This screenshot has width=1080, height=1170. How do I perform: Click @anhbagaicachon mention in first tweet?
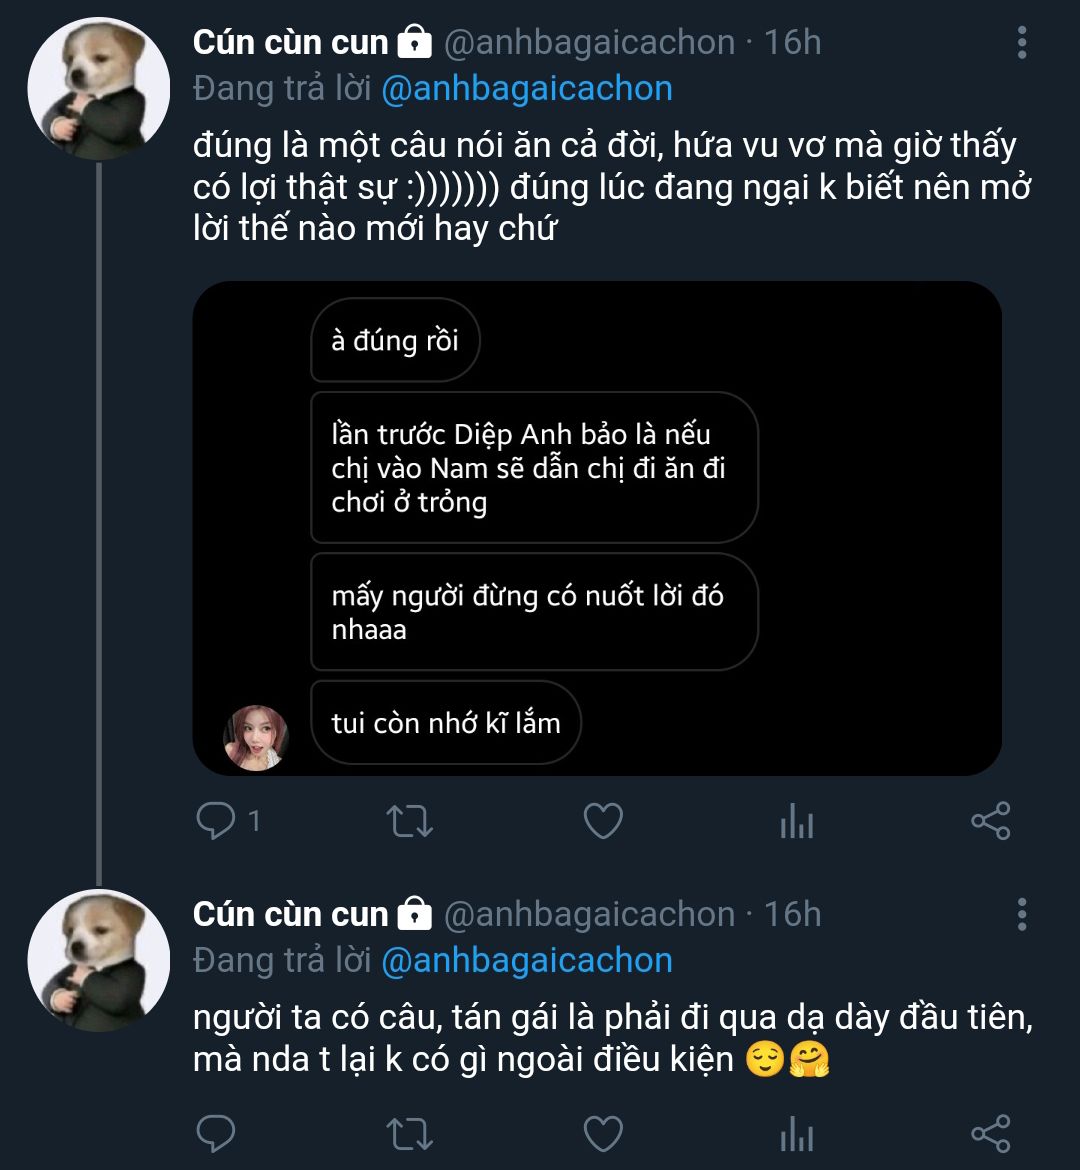tap(526, 89)
